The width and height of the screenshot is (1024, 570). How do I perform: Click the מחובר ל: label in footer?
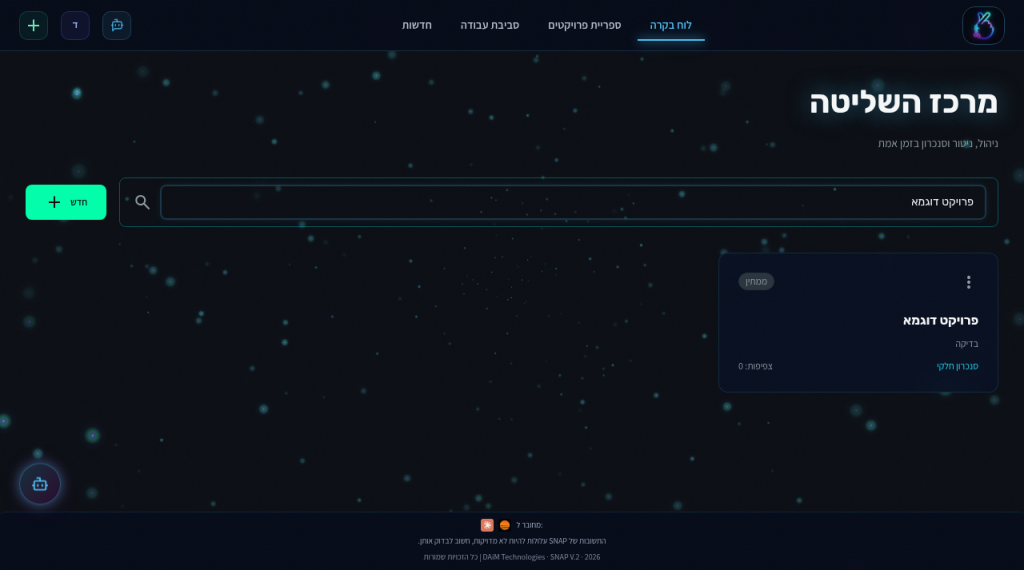(529, 525)
